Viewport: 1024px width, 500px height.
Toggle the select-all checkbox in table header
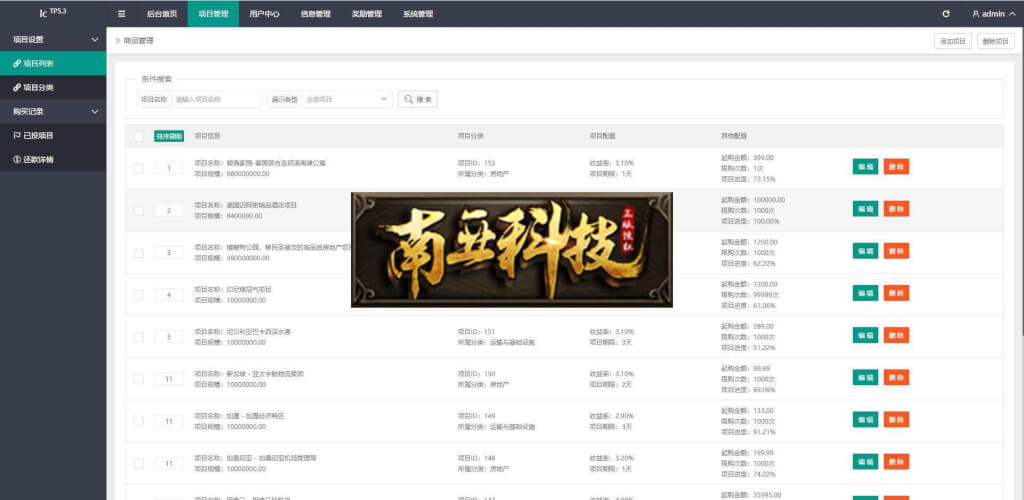[x=138, y=136]
